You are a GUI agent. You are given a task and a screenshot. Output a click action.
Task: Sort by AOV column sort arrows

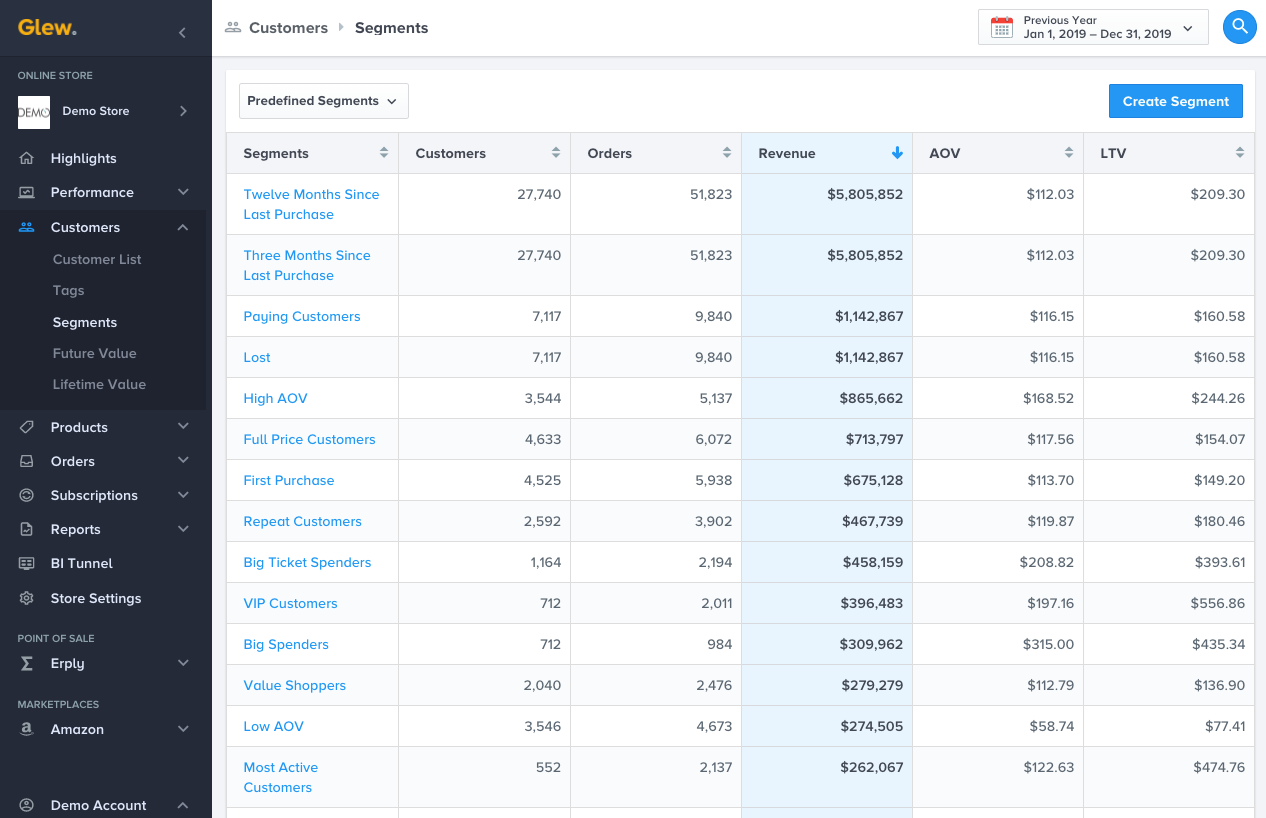click(1069, 153)
